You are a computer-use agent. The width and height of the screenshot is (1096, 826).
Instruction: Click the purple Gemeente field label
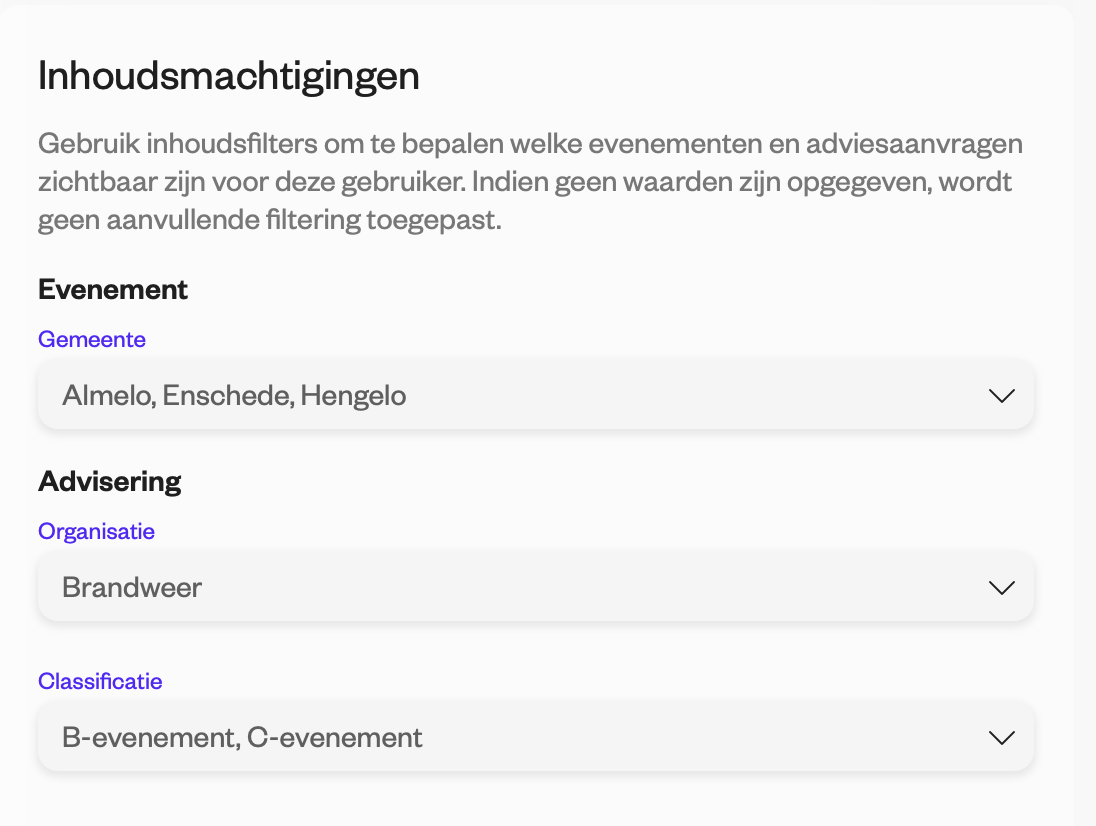(92, 339)
